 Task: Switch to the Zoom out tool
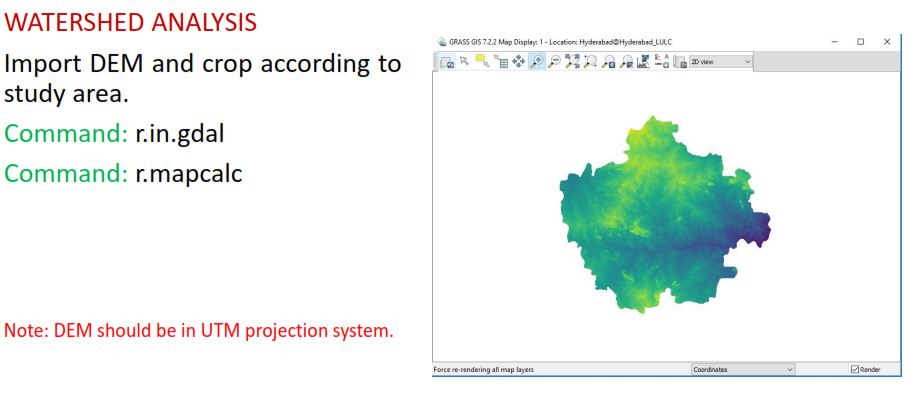pos(554,62)
